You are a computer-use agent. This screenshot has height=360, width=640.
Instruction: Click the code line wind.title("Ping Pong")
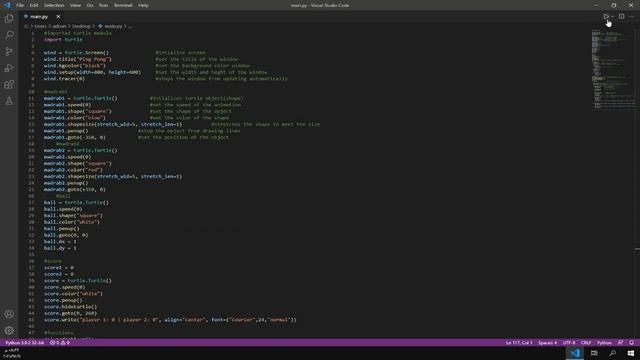(x=78, y=59)
